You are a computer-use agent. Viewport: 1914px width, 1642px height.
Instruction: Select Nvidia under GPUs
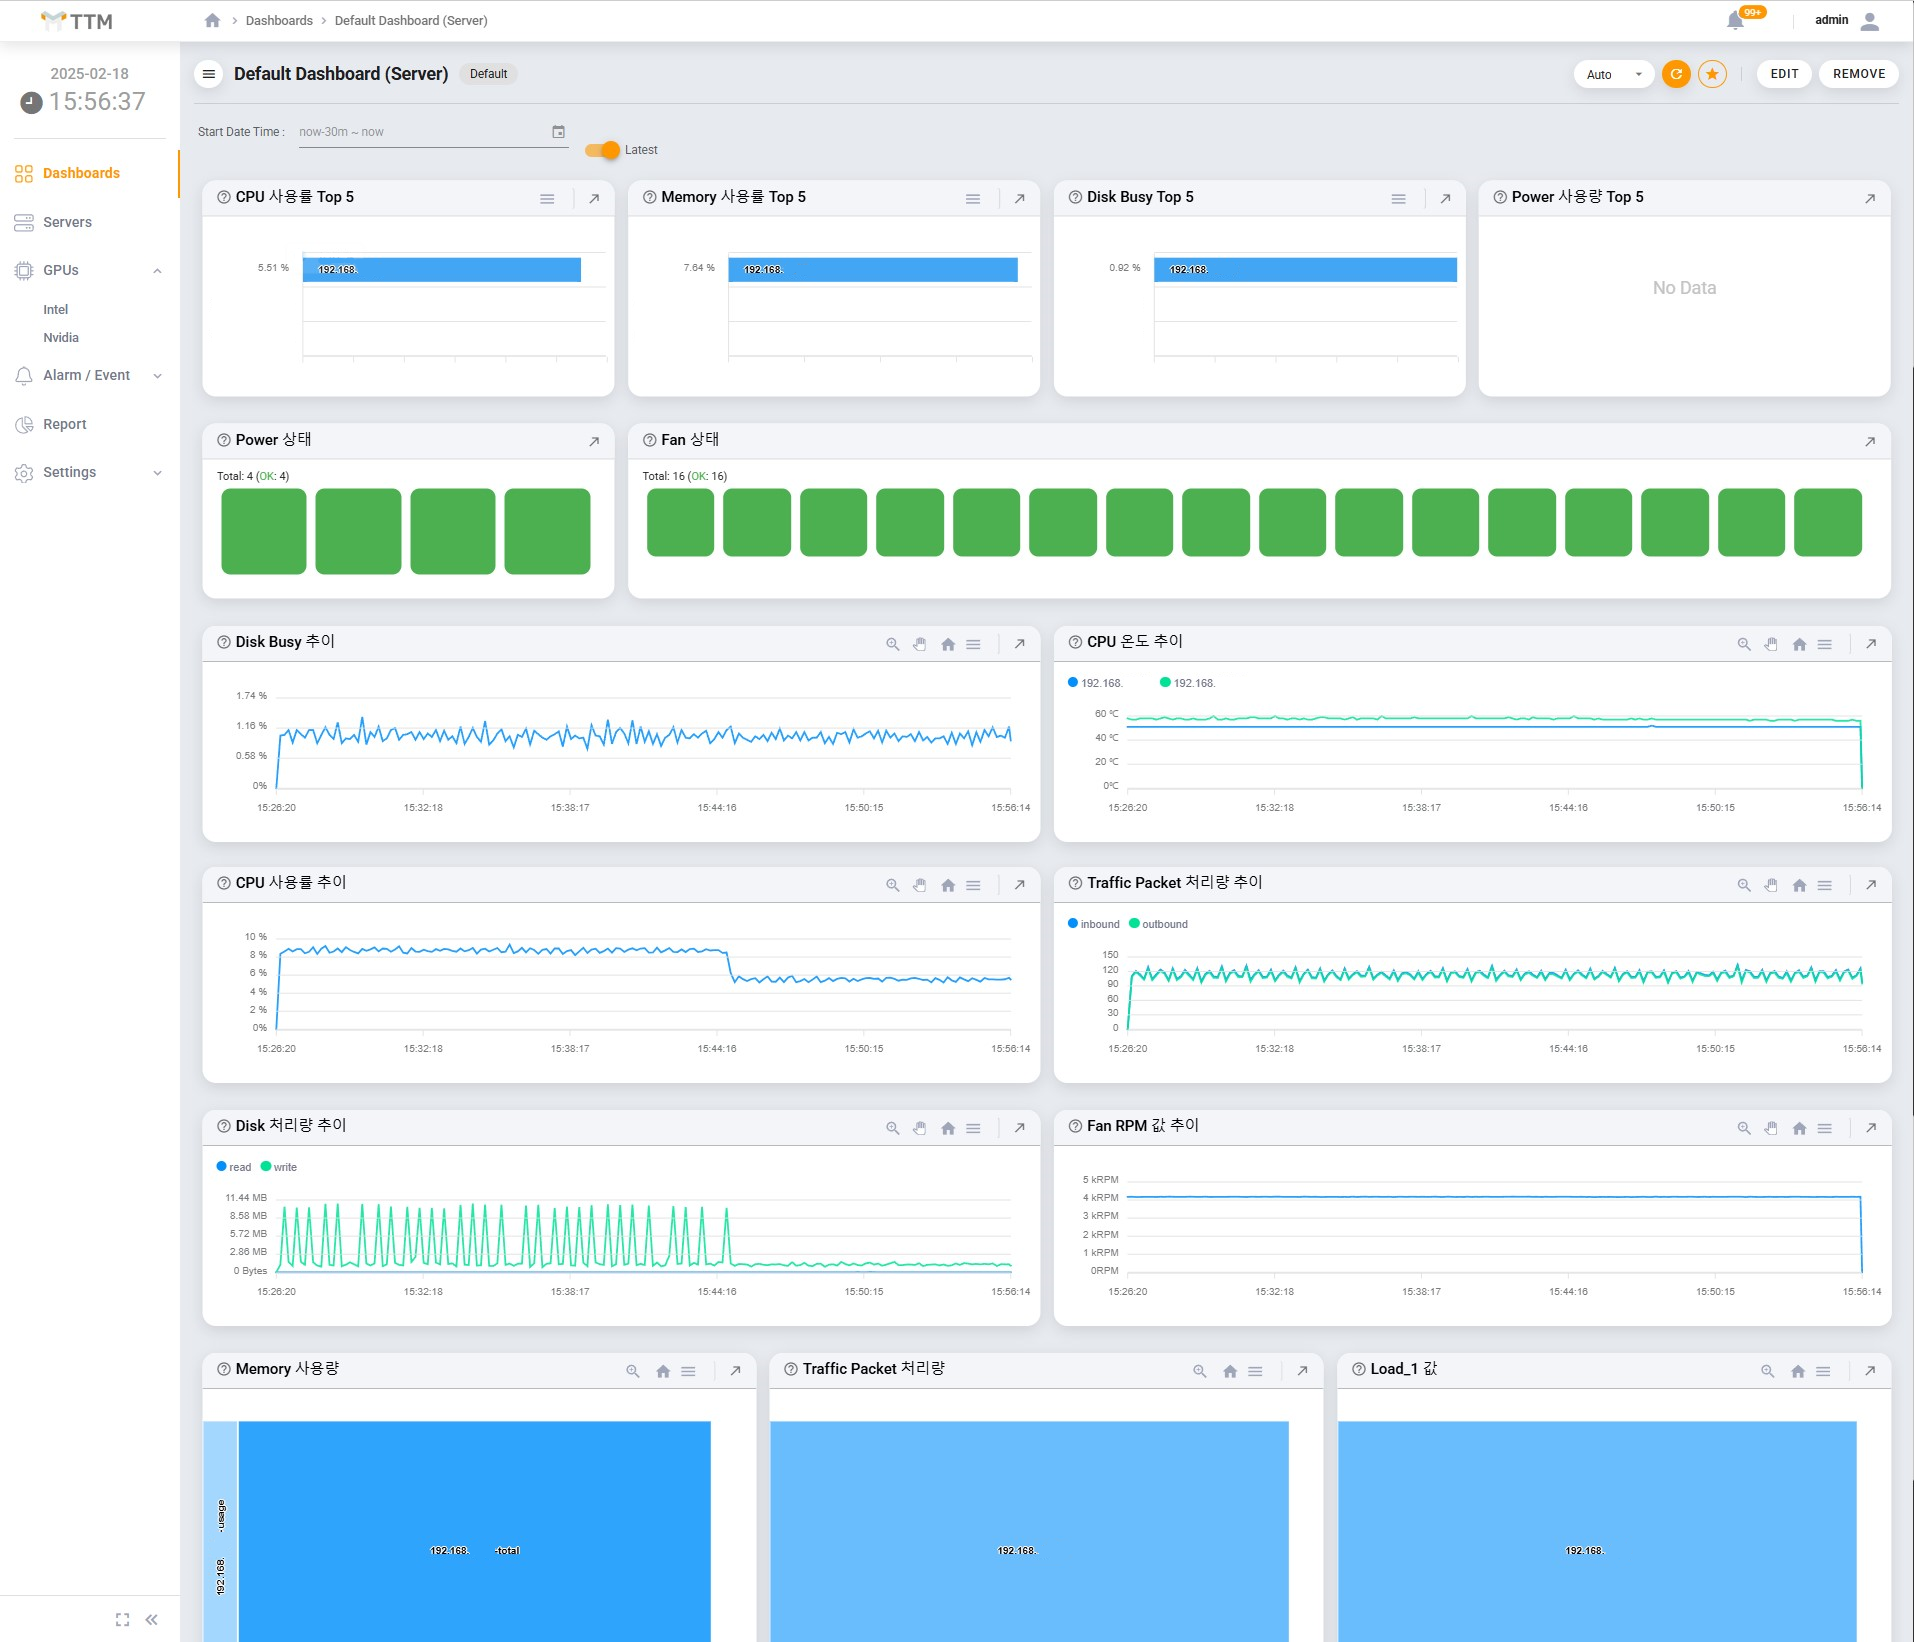(61, 338)
